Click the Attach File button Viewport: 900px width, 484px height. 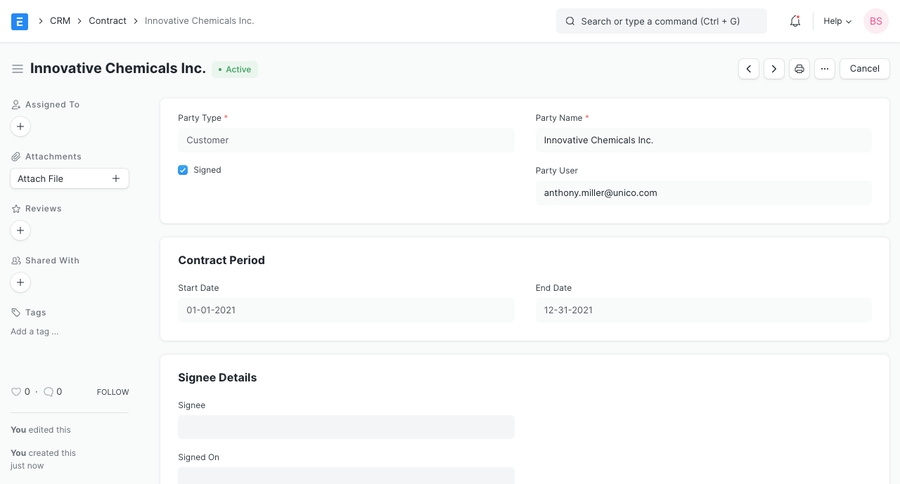coord(69,179)
